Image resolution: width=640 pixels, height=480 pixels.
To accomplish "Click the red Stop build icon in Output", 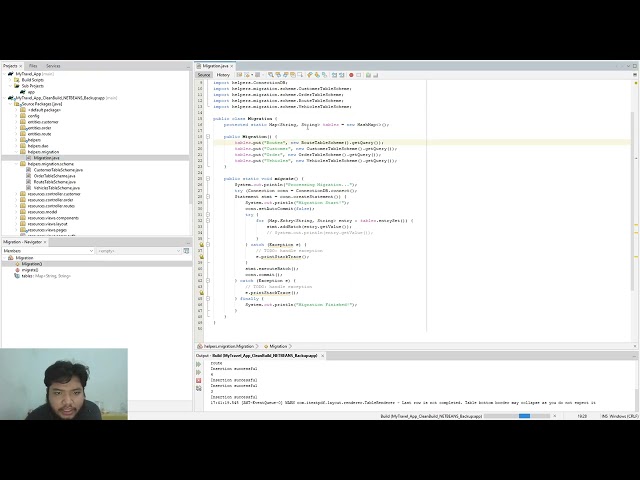I will coord(199,380).
